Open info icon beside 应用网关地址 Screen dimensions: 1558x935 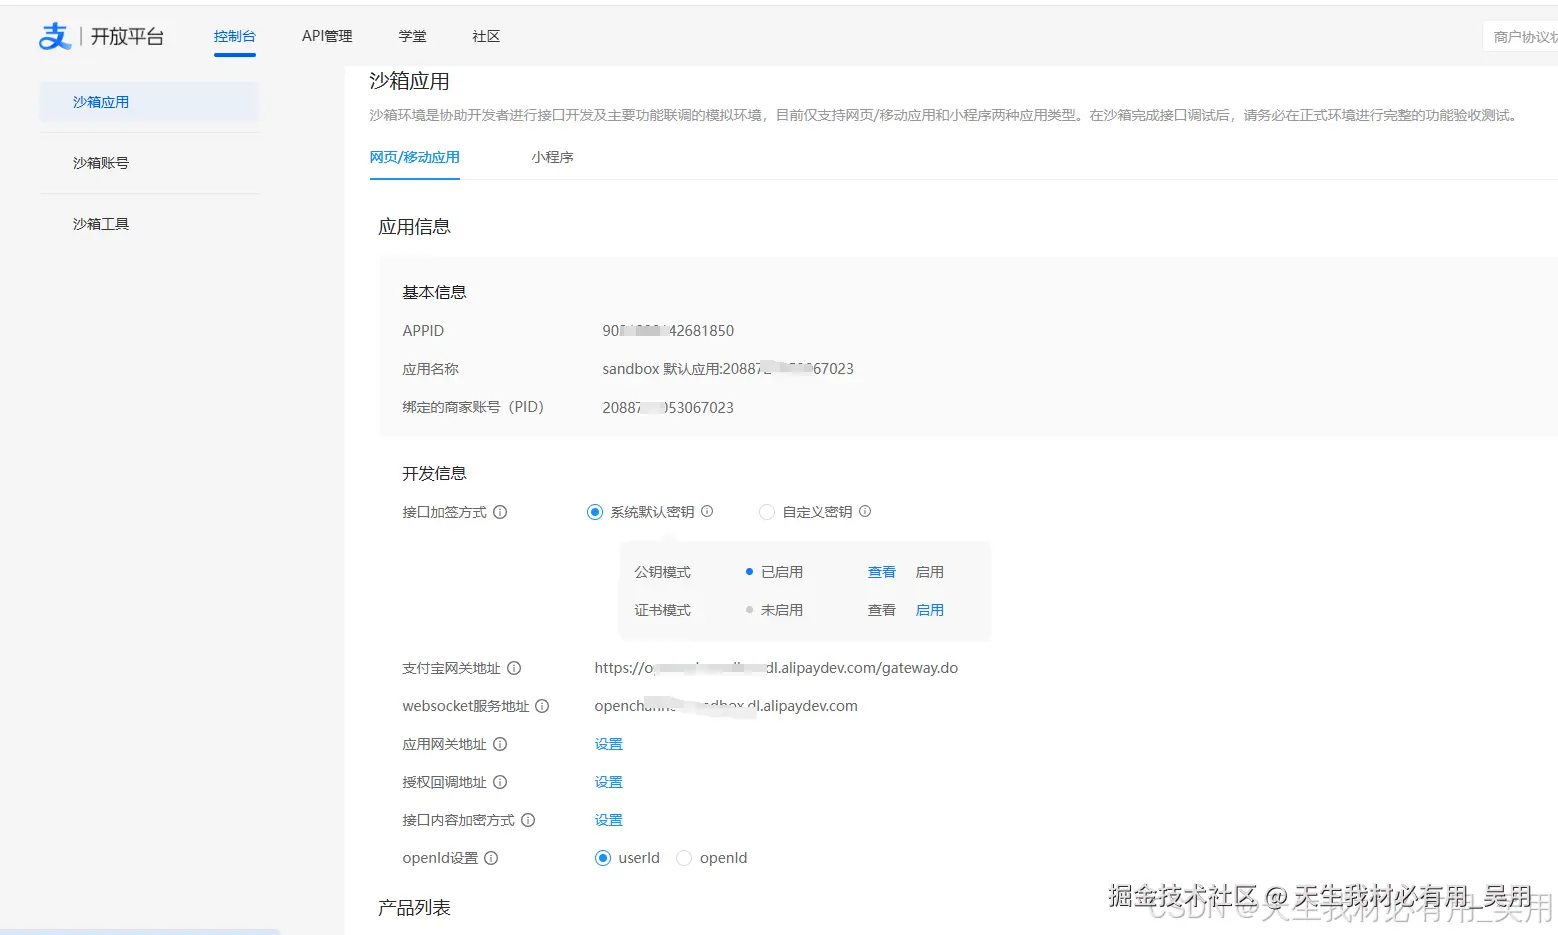click(500, 744)
